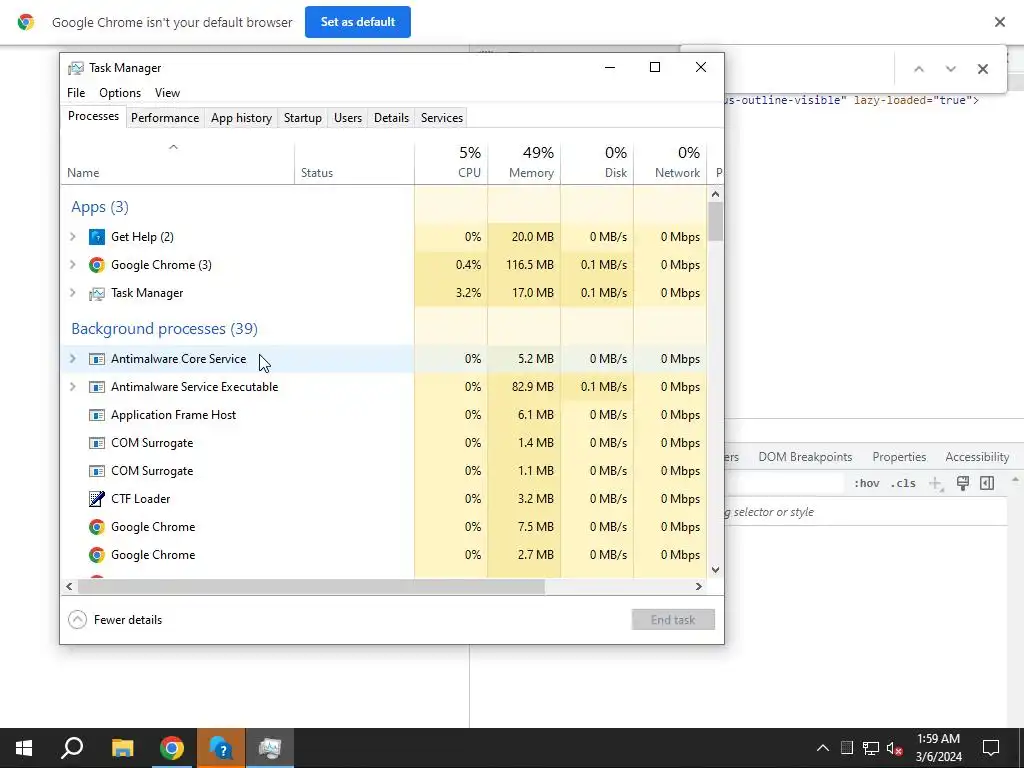1024x768 pixels.
Task: Click the End task button
Action: click(673, 620)
